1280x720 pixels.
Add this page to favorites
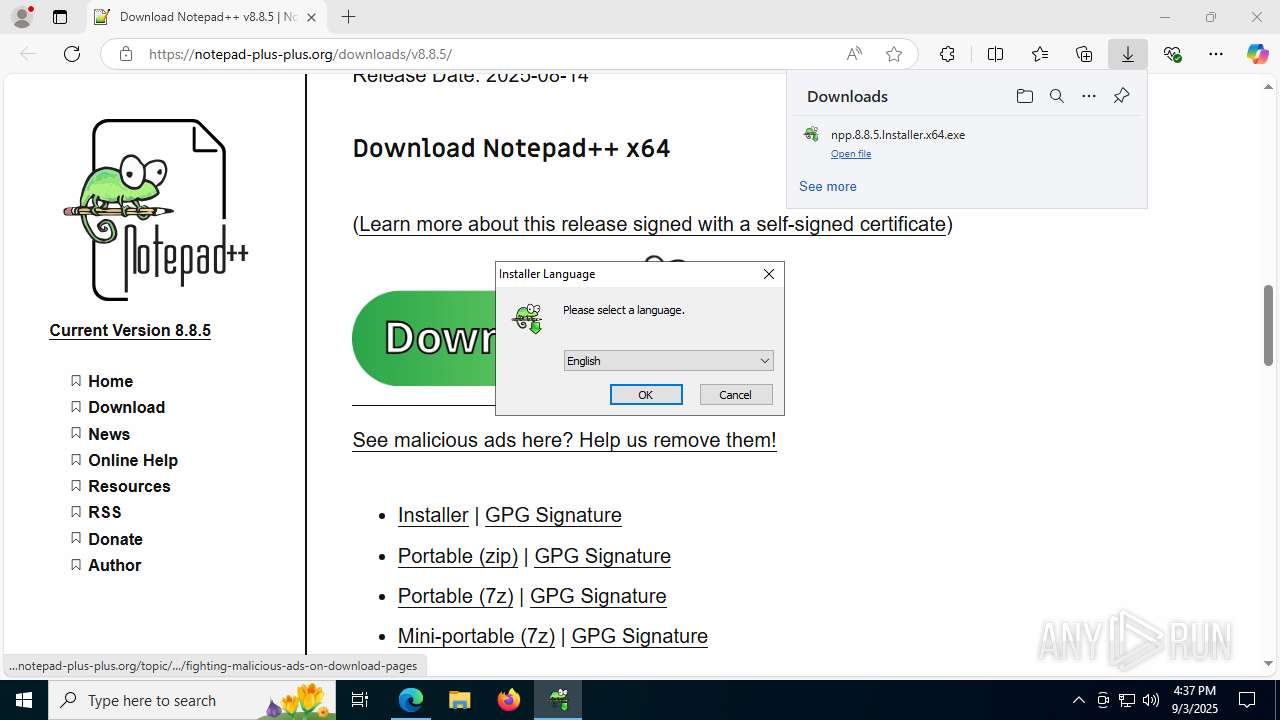[894, 54]
